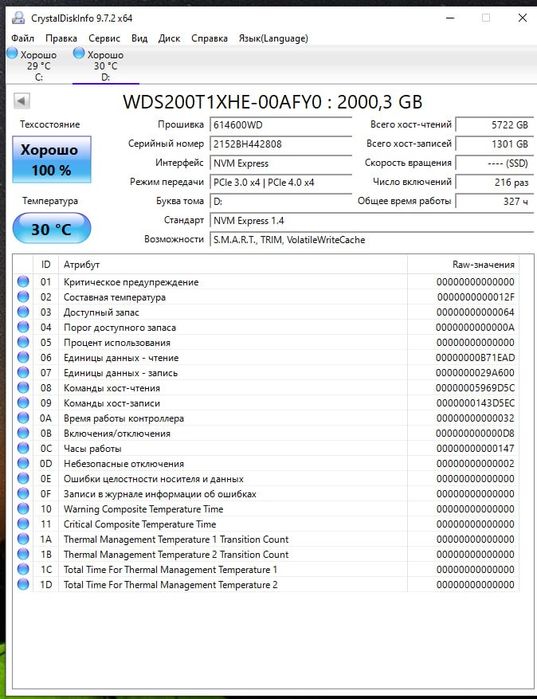The image size is (537, 699).
Task: Click raw value 000000029A600
Action: point(475,373)
